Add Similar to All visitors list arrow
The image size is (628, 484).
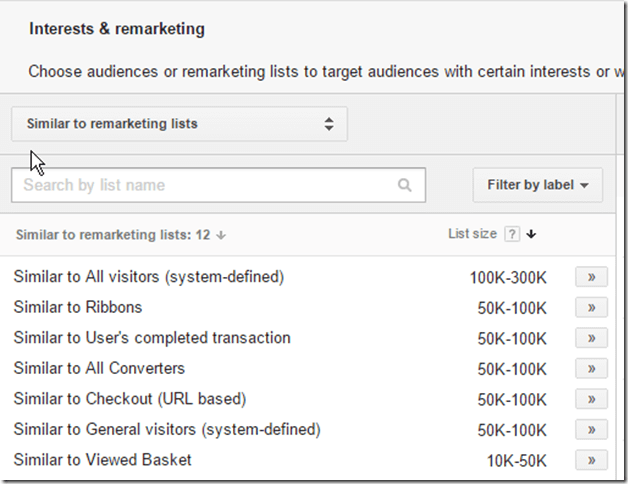click(x=591, y=277)
